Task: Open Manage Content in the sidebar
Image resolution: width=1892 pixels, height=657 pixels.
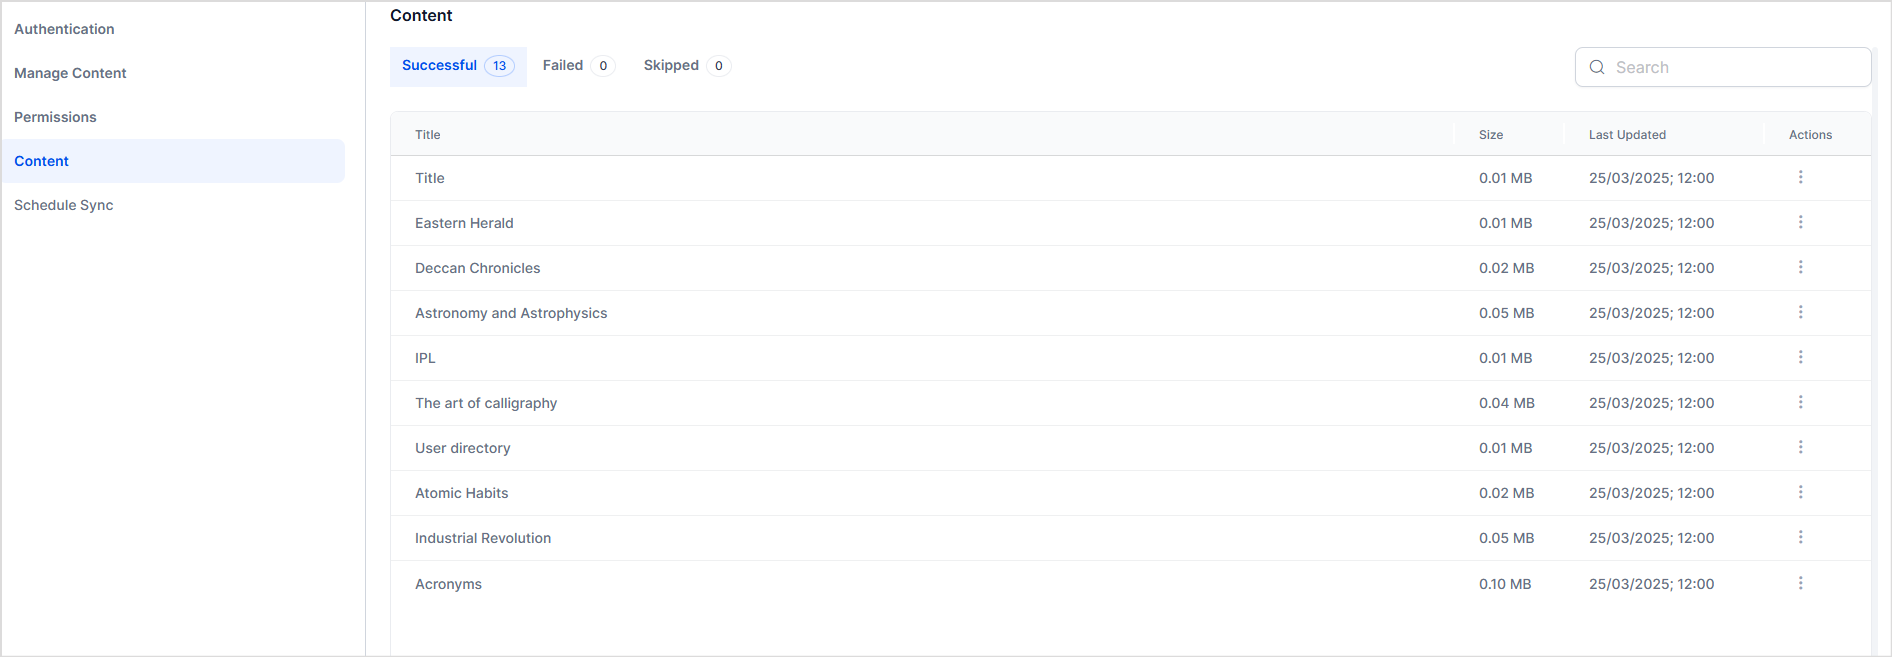Action: pos(70,73)
